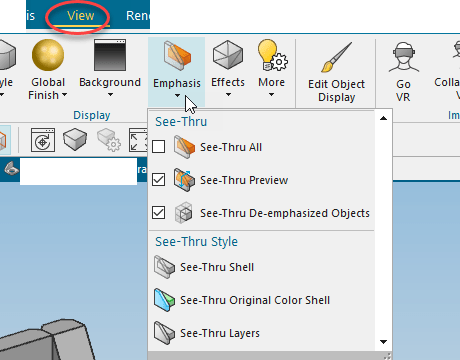460x360 pixels.
Task: Uncheck the See-Thru Preview checkbox
Action: pos(158,179)
